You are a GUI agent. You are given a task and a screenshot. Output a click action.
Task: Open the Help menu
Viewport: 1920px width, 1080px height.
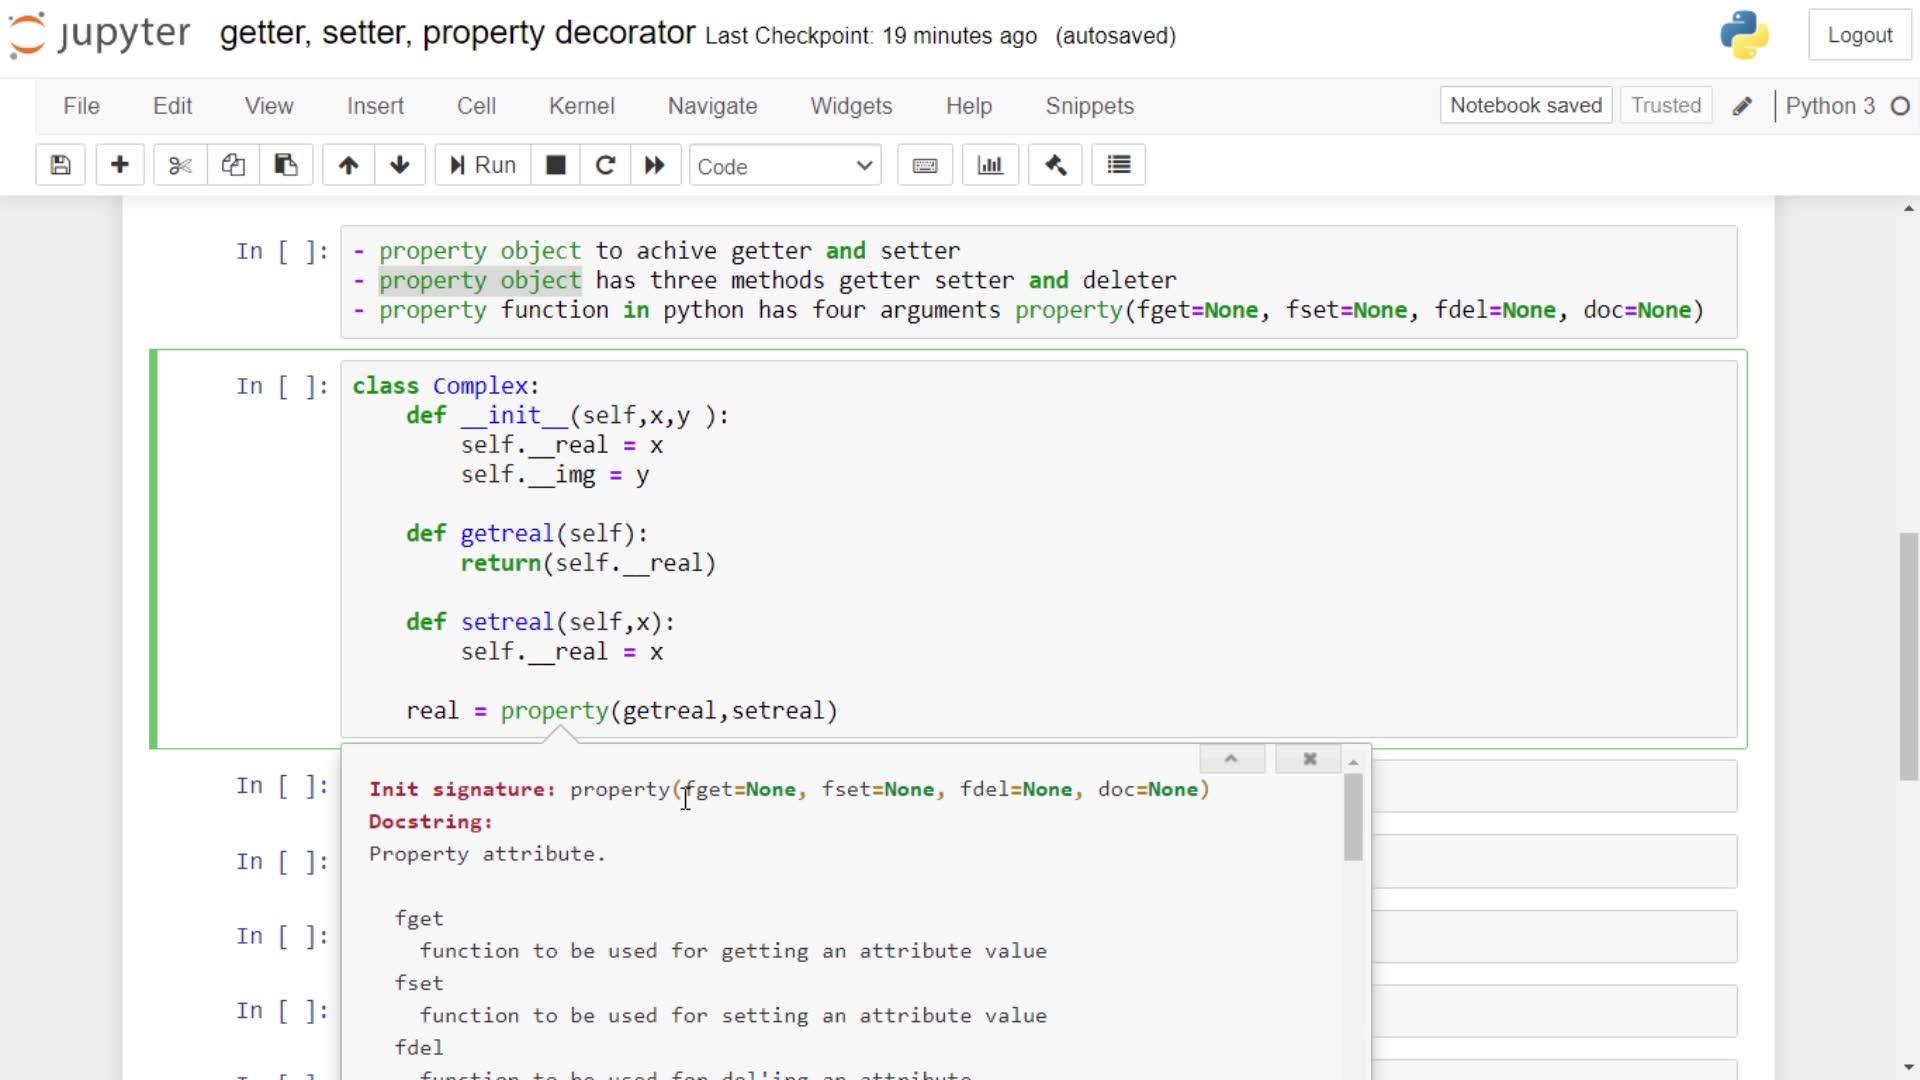(x=969, y=106)
